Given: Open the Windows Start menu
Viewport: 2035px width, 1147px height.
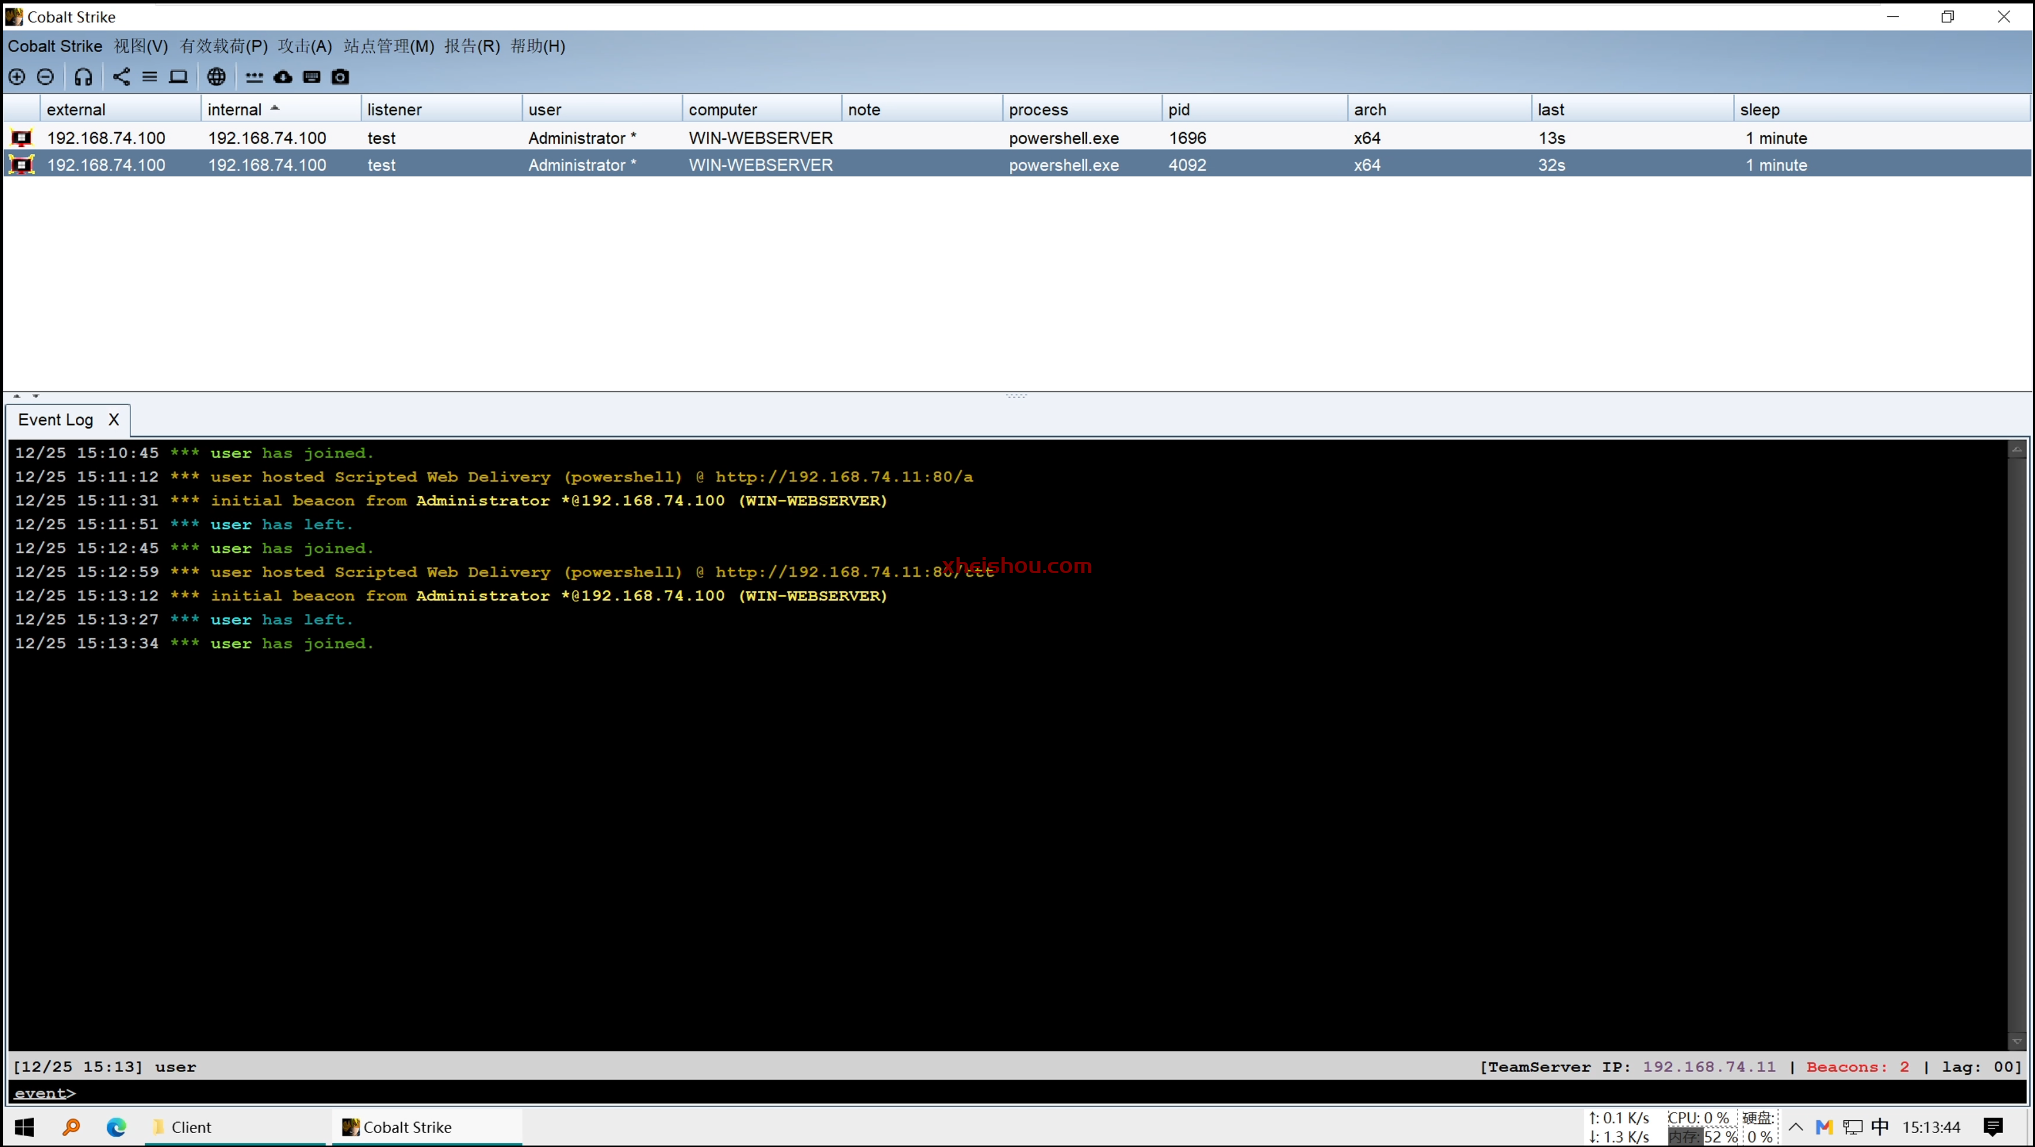Looking at the screenshot, I should 25,1127.
